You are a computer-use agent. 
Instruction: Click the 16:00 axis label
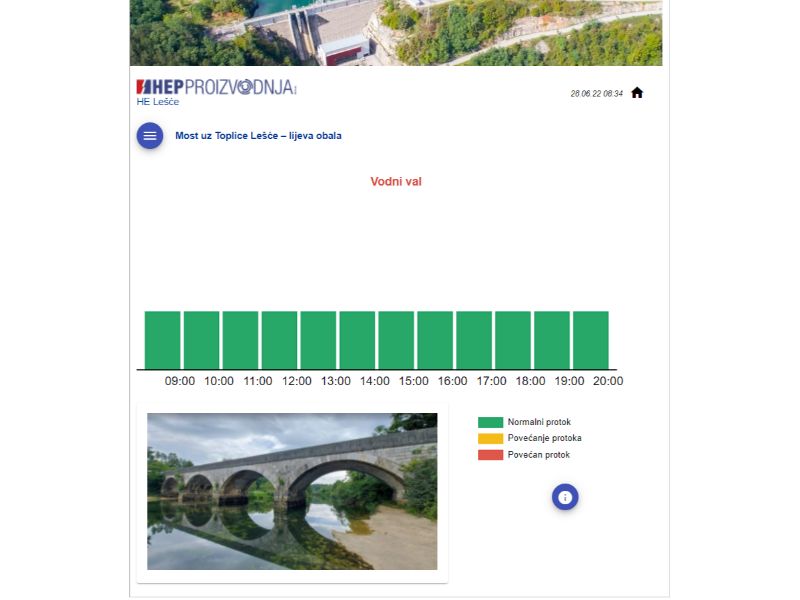click(x=452, y=381)
